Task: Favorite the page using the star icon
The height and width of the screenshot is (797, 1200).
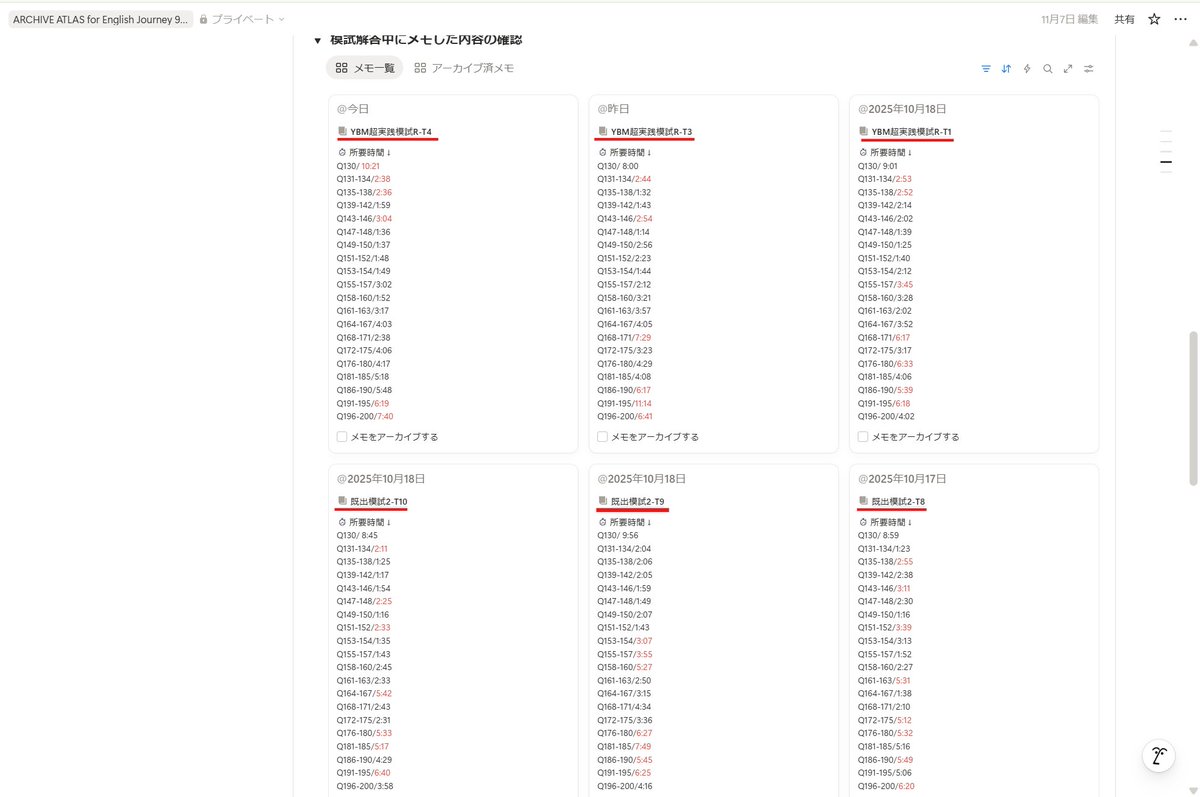Action: click(1154, 19)
